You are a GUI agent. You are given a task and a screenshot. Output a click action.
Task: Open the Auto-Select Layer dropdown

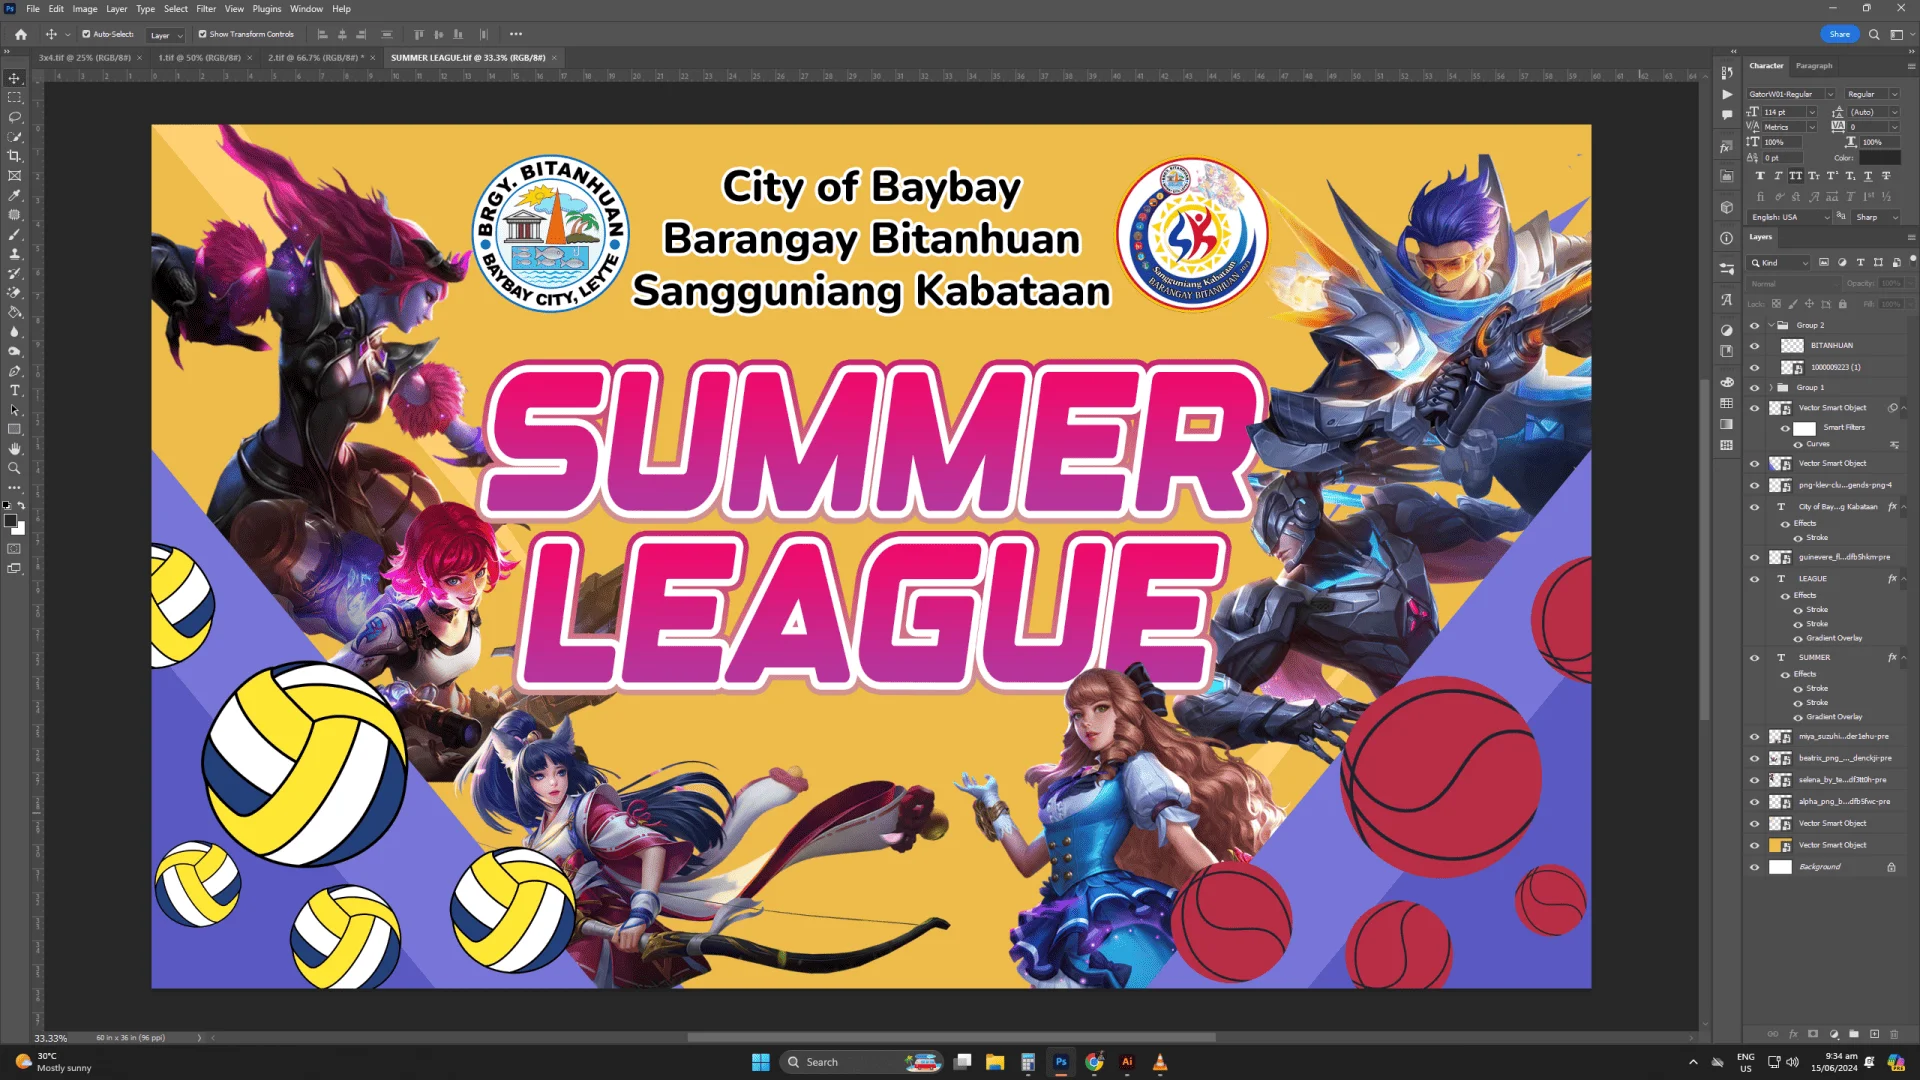166,35
